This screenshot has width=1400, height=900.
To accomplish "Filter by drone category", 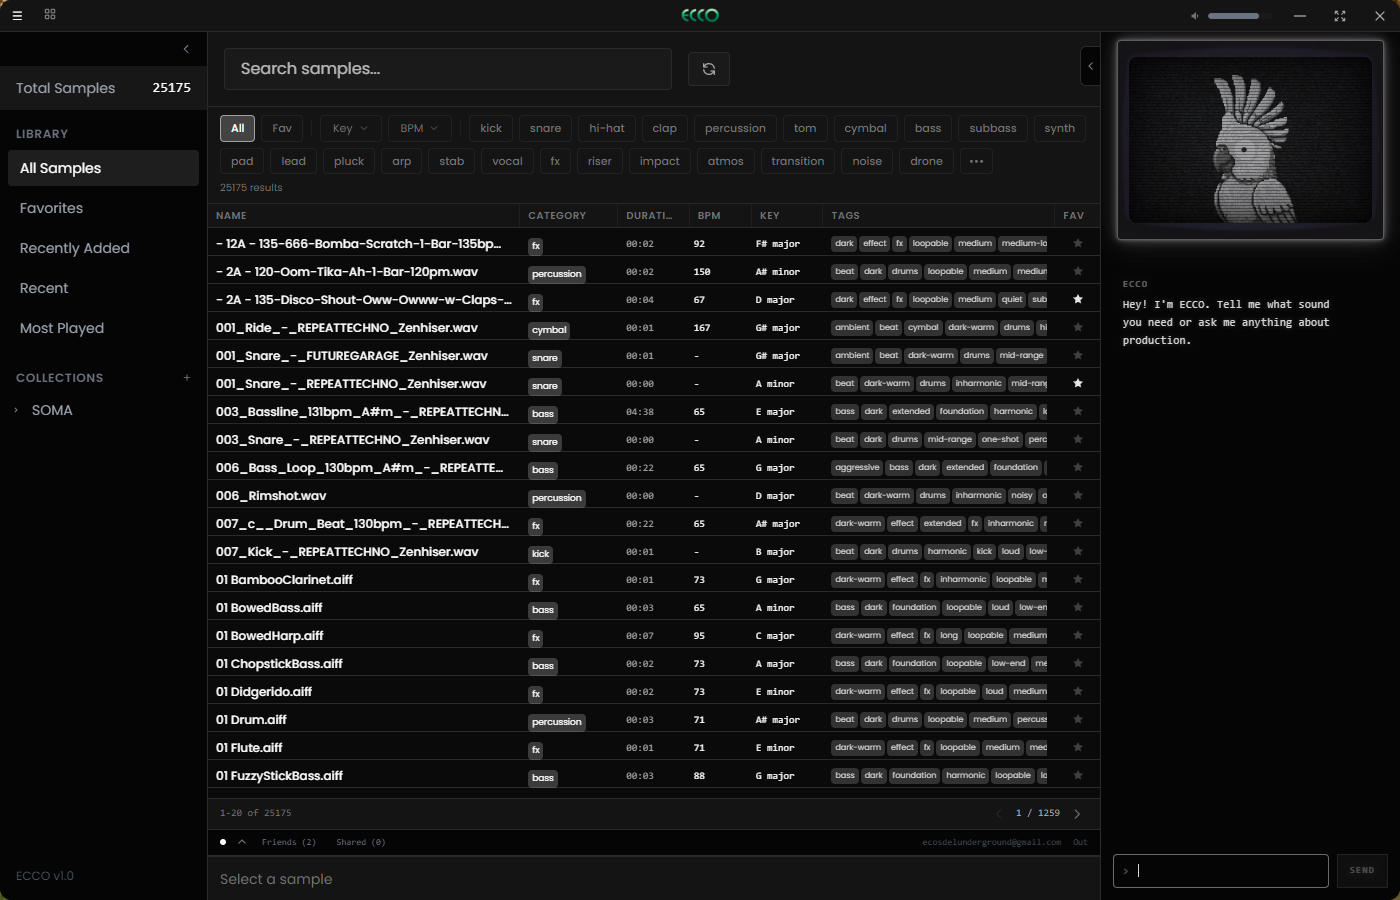I will coord(926,161).
